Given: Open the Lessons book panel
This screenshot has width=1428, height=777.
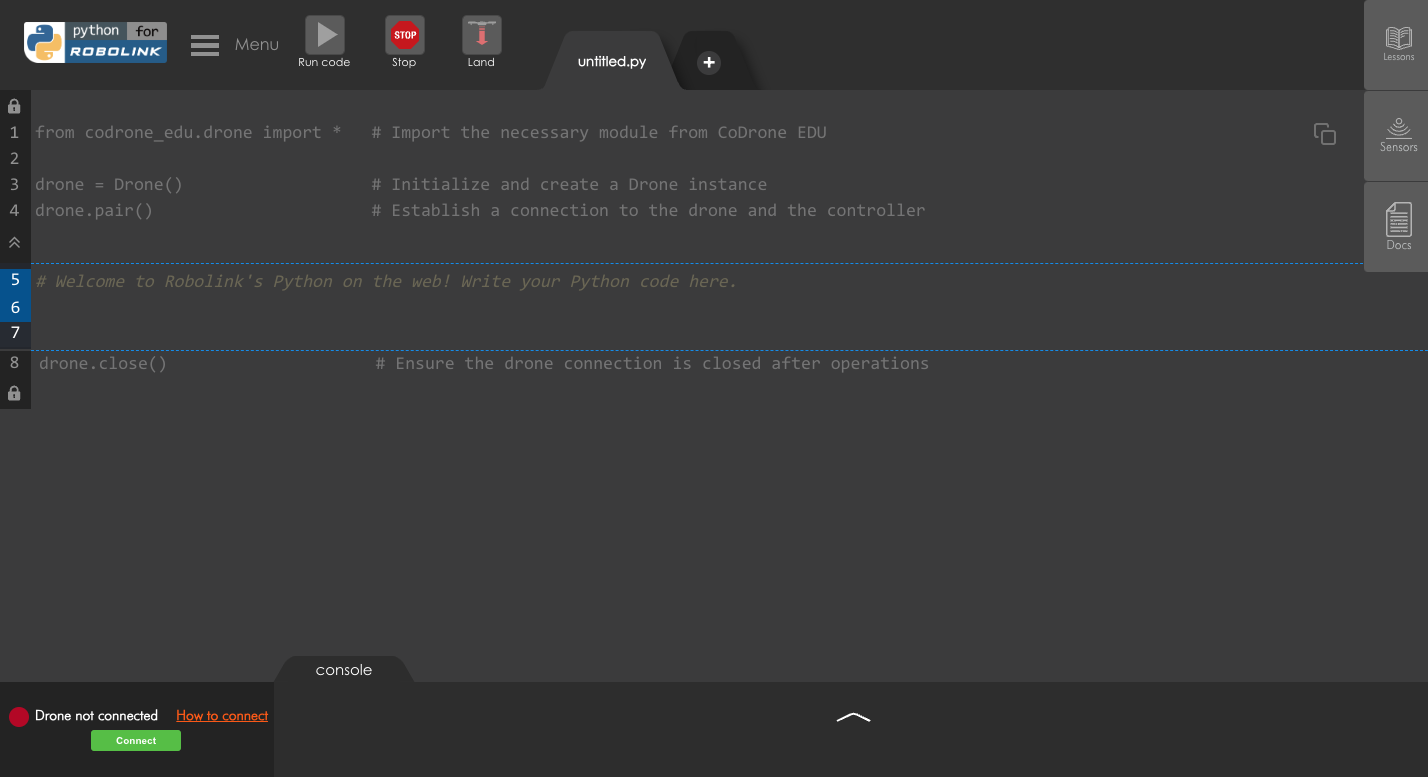Looking at the screenshot, I should click(1398, 44).
